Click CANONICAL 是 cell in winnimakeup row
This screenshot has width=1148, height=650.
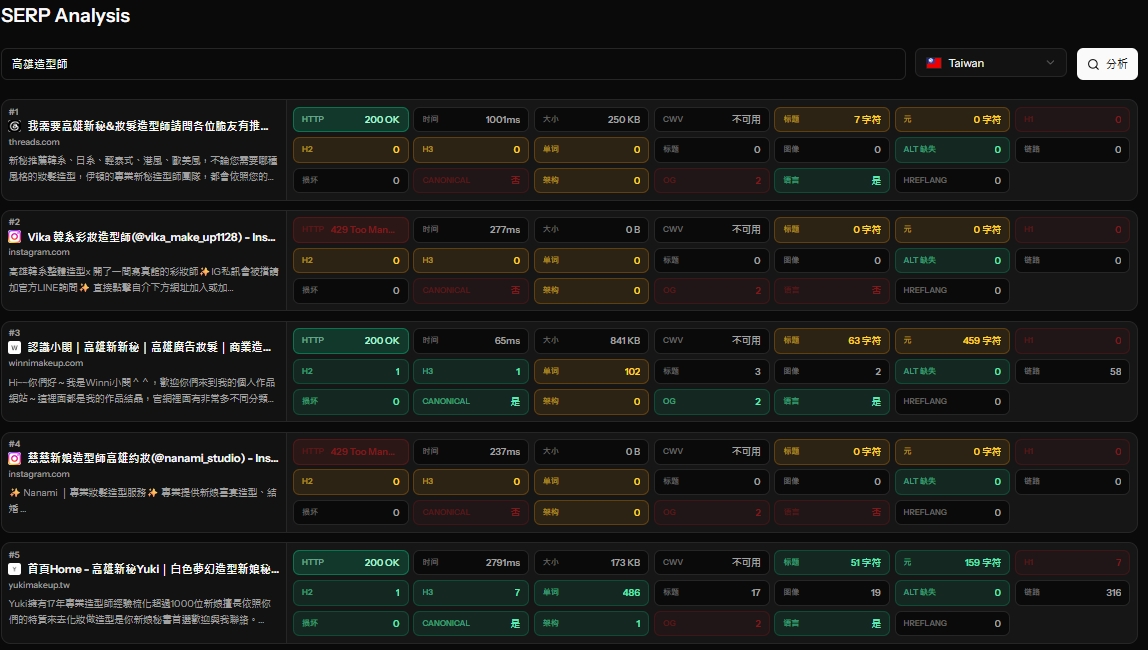click(x=471, y=401)
